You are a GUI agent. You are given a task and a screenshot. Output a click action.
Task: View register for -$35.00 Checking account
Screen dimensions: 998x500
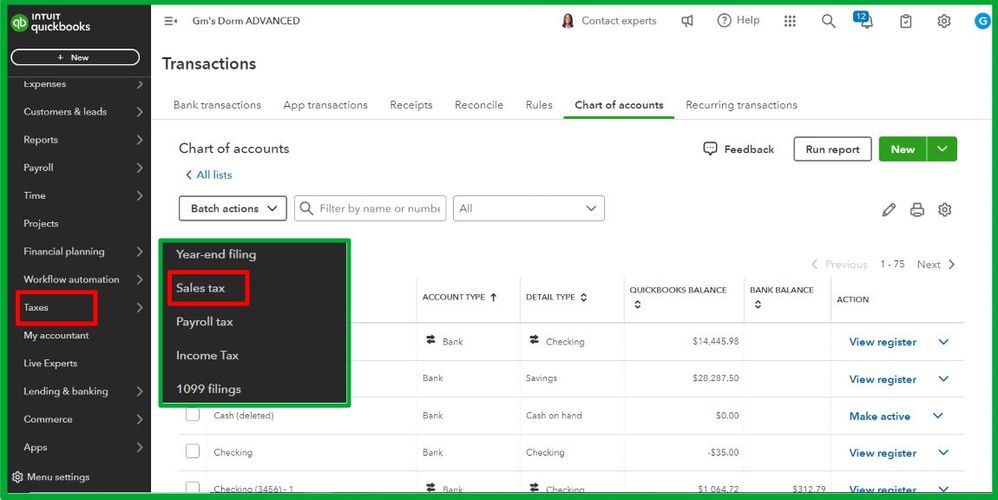tap(883, 453)
